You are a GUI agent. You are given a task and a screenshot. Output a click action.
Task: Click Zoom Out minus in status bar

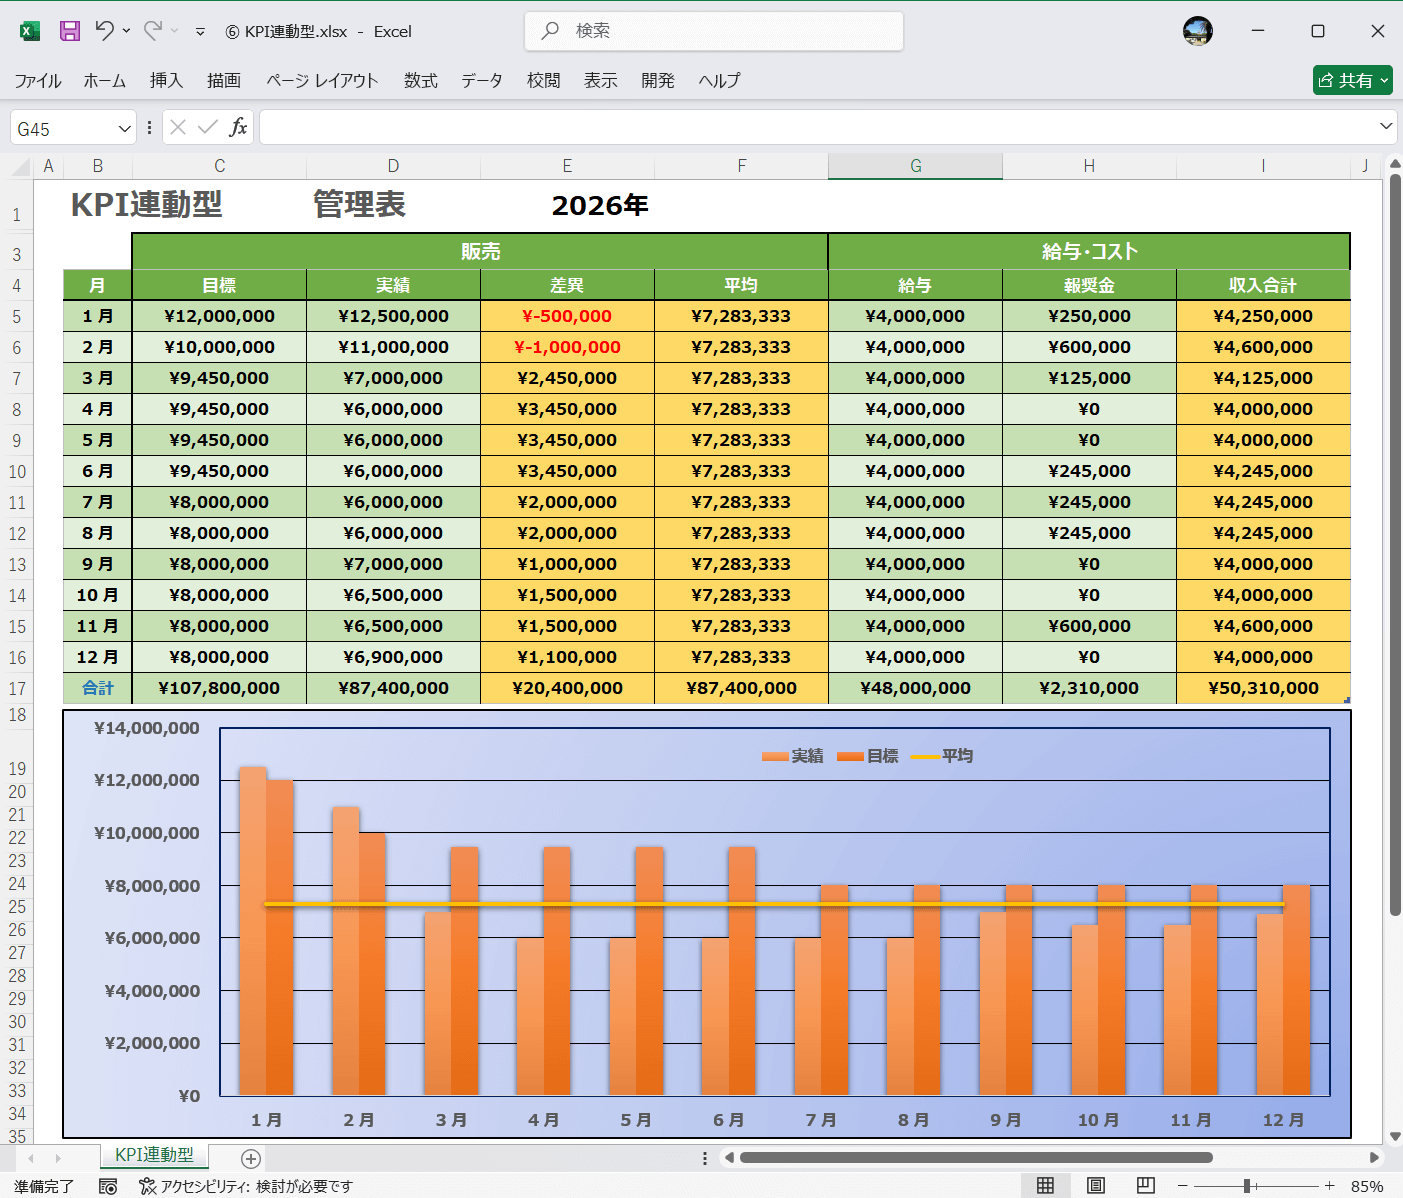click(1180, 1186)
